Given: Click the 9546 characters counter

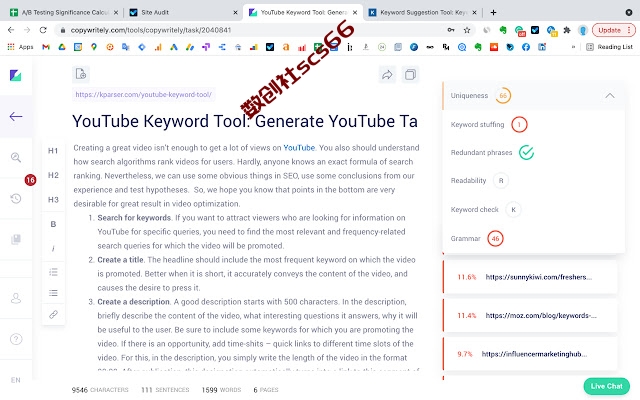Looking at the screenshot, I should click(100, 390).
